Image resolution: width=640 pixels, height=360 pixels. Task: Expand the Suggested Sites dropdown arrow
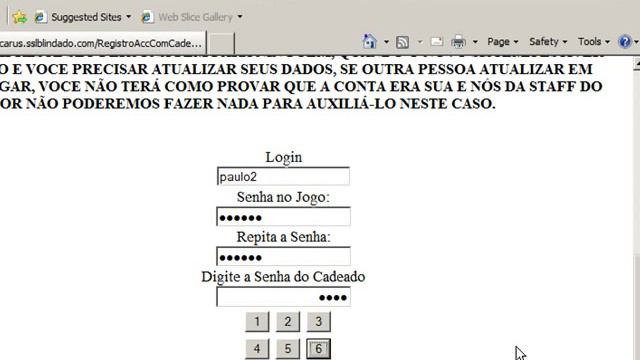129,17
